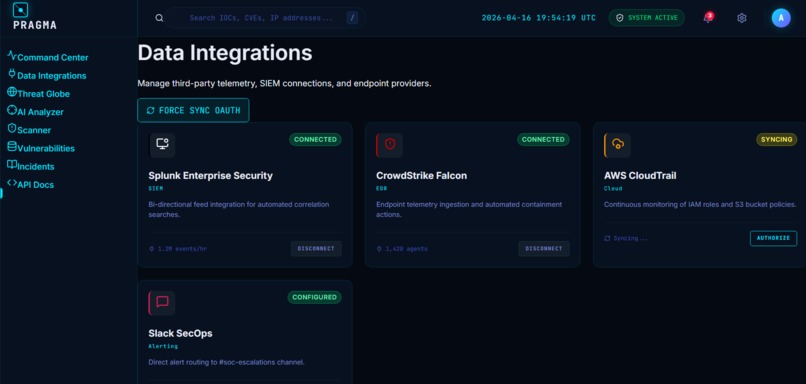Image resolution: width=806 pixels, height=384 pixels.
Task: Click the icon beside 1,428 agents
Action: (x=379, y=249)
